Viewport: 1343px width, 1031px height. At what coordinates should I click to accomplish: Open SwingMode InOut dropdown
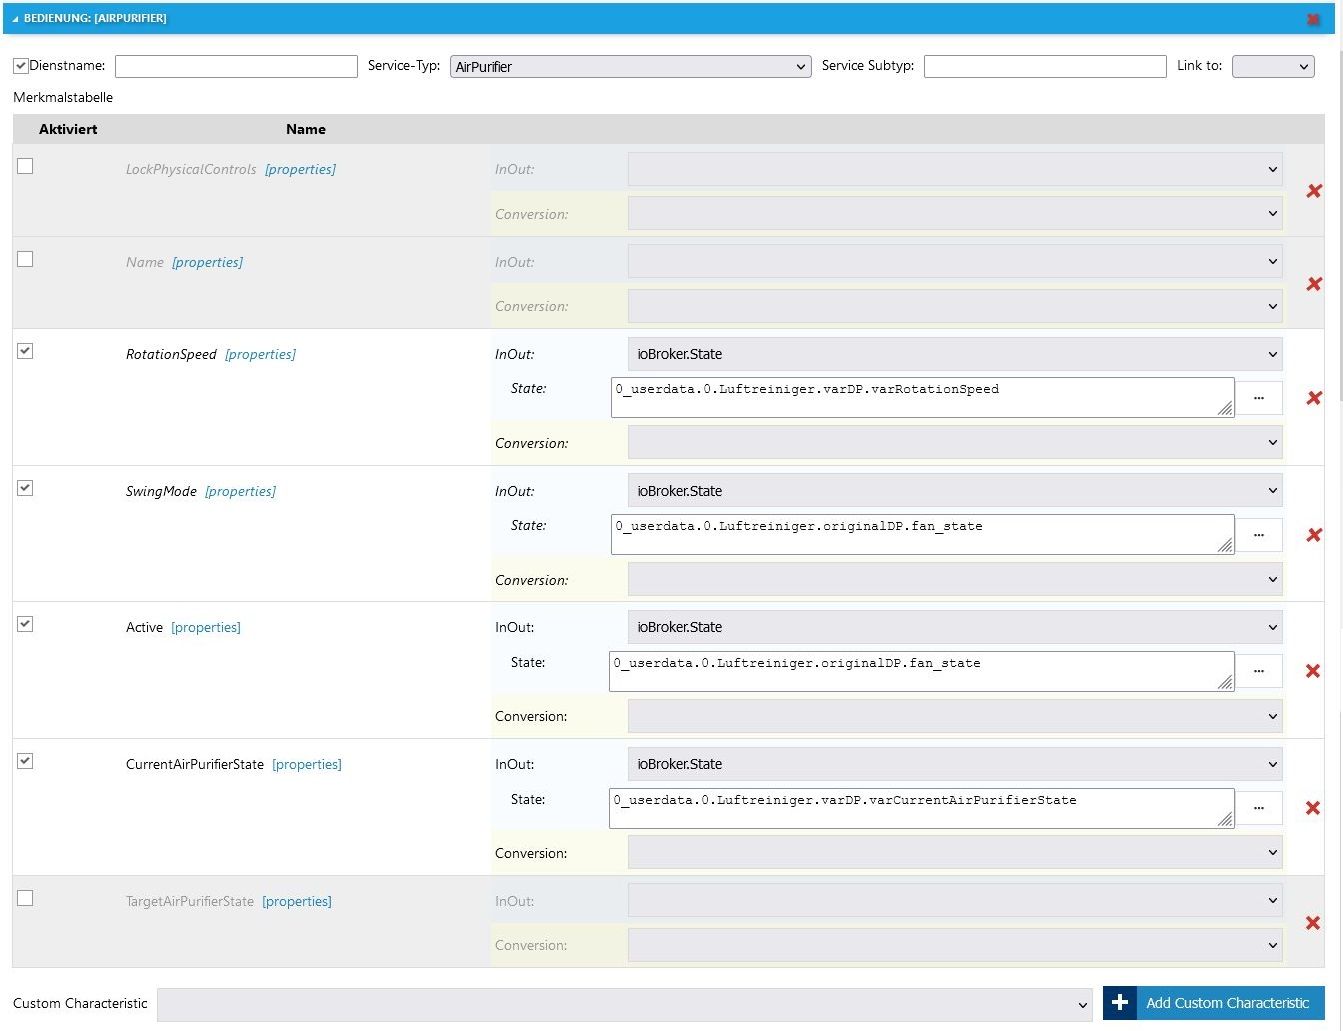click(955, 491)
